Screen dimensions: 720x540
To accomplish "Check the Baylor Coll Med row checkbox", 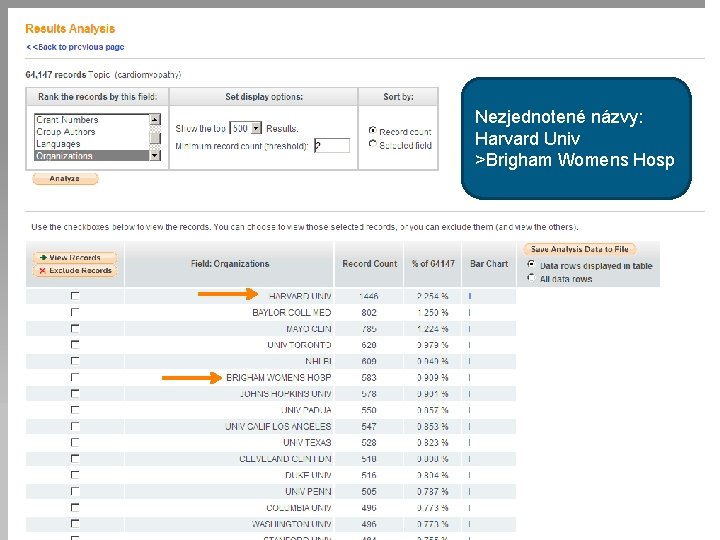I will 75,312.
